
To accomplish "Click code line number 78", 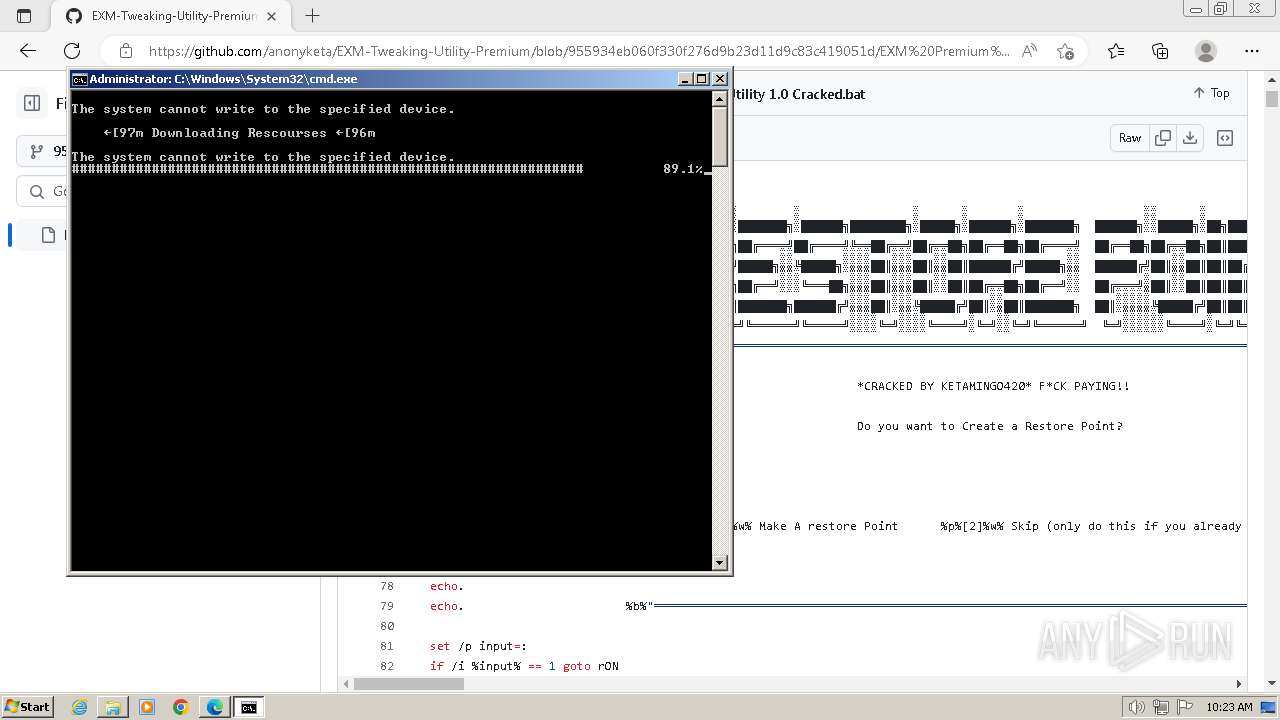I will click(x=387, y=586).
